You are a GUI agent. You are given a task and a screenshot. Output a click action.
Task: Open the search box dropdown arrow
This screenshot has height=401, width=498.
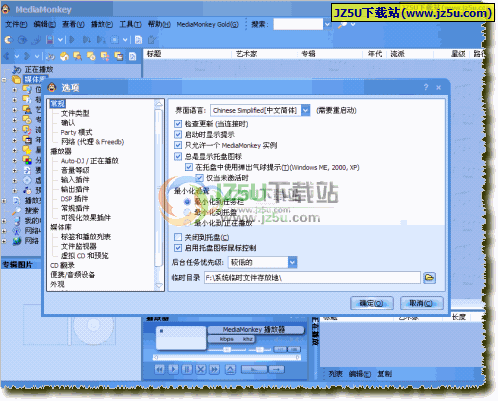pos(327,24)
